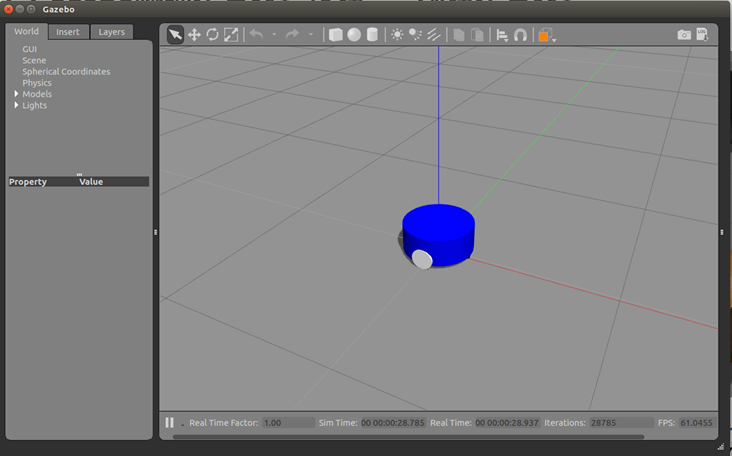Click the bottom horizontal scrollbar
732x456 pixels.
point(408,437)
